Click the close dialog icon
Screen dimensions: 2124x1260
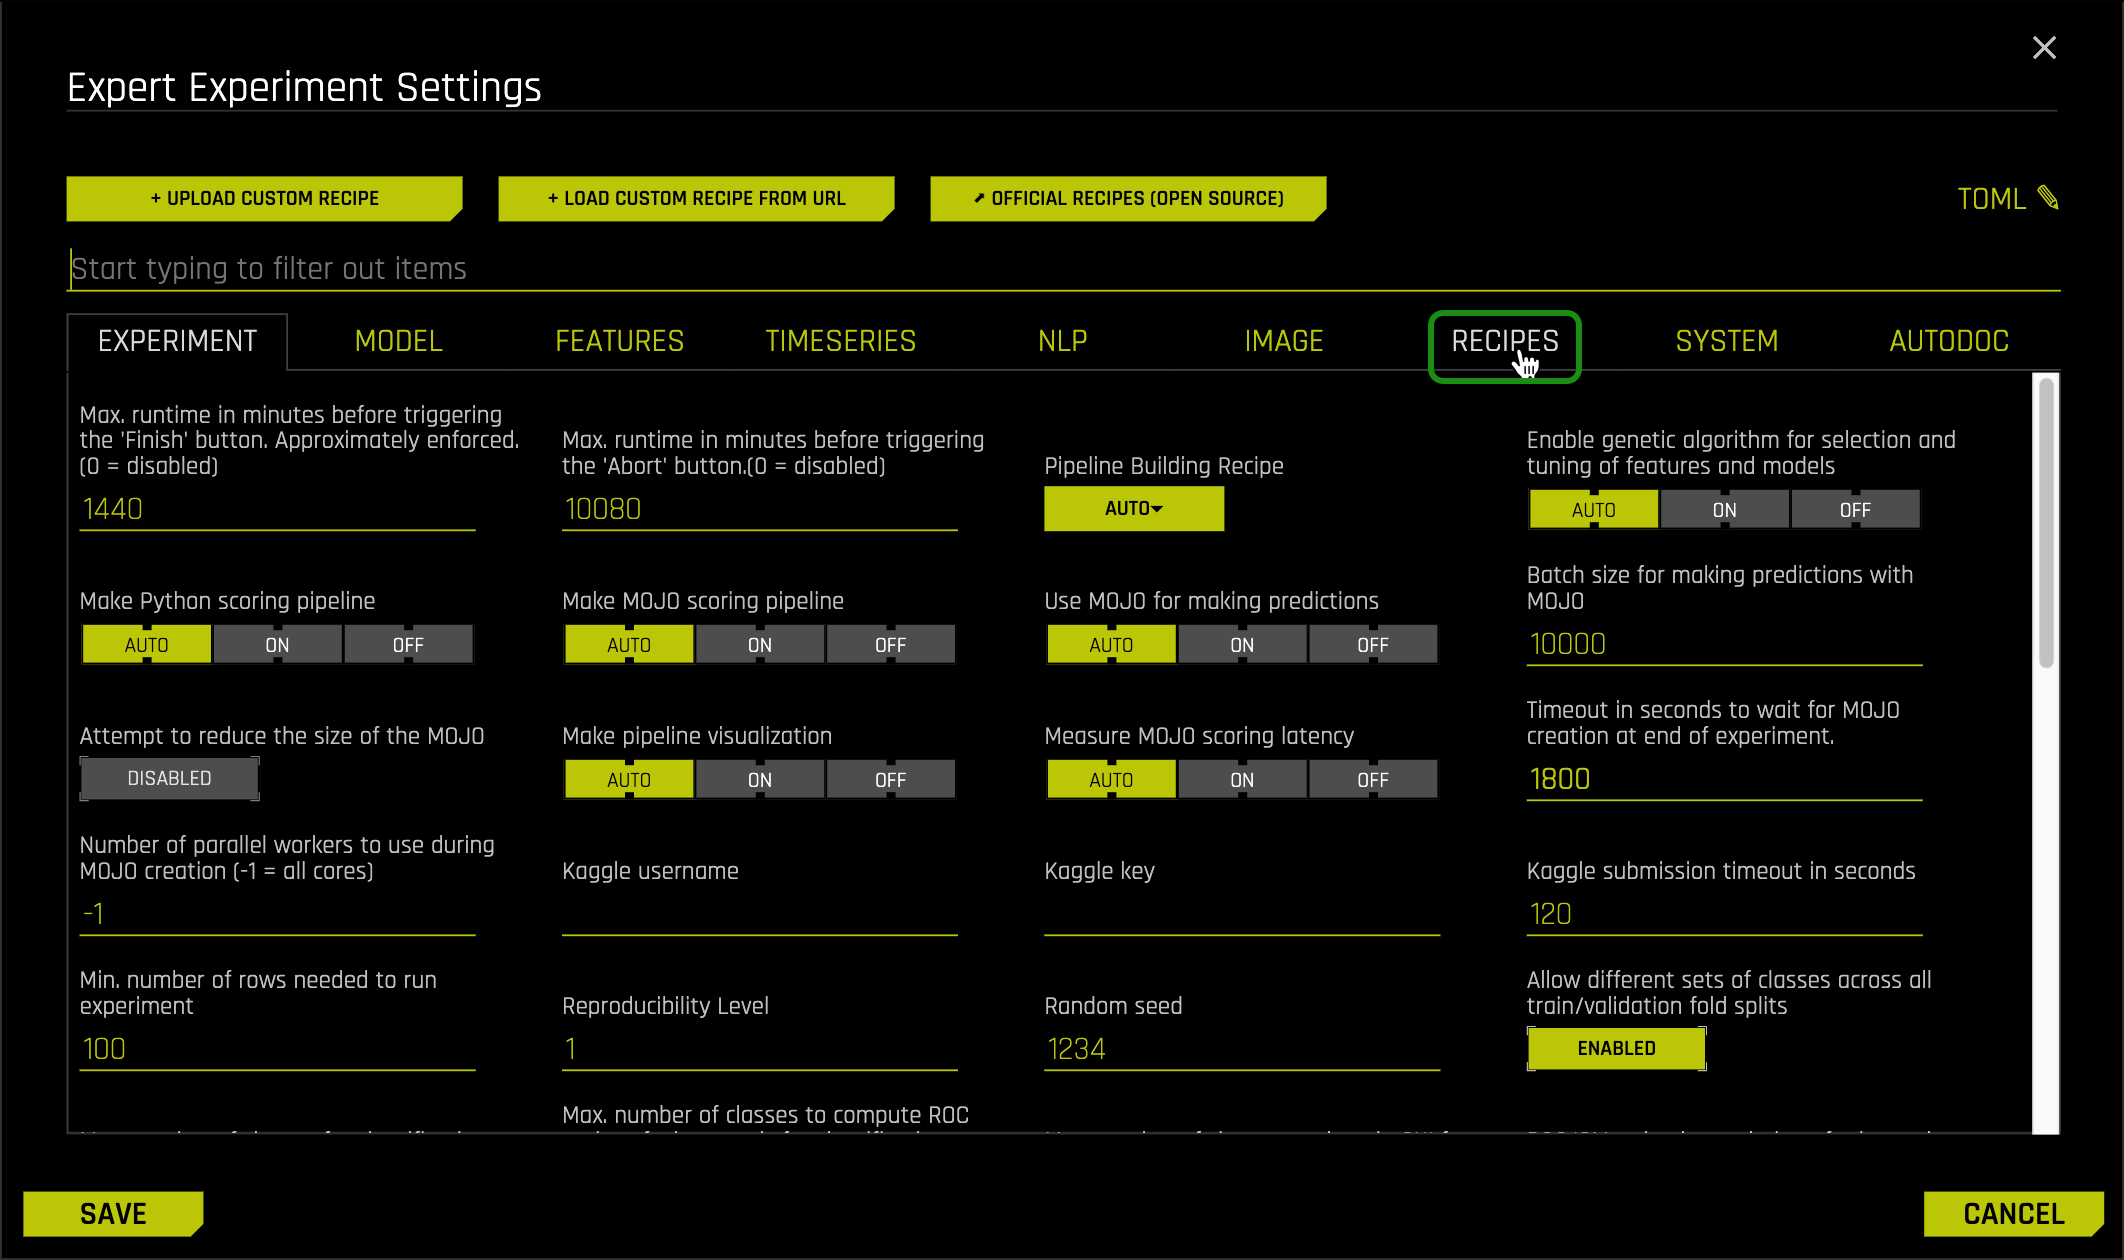[x=2044, y=46]
